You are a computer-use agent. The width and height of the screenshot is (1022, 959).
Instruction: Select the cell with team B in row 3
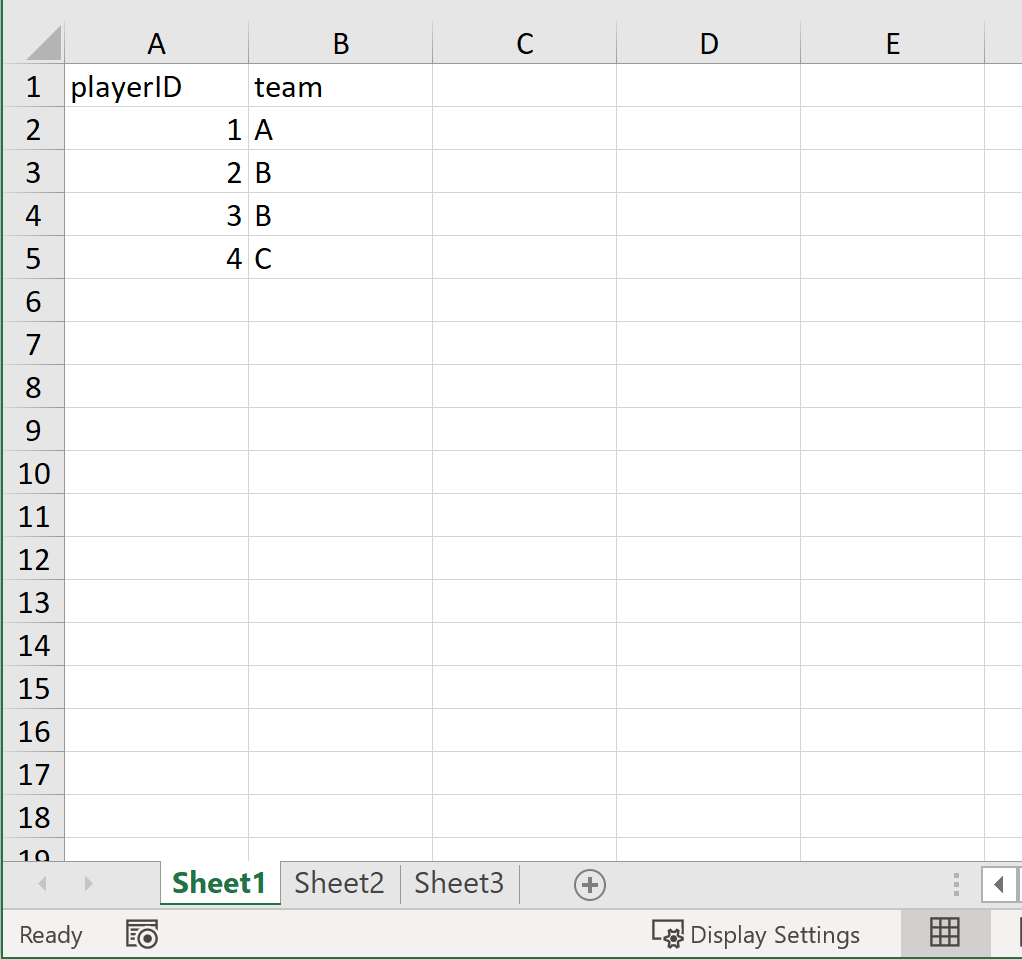point(340,172)
